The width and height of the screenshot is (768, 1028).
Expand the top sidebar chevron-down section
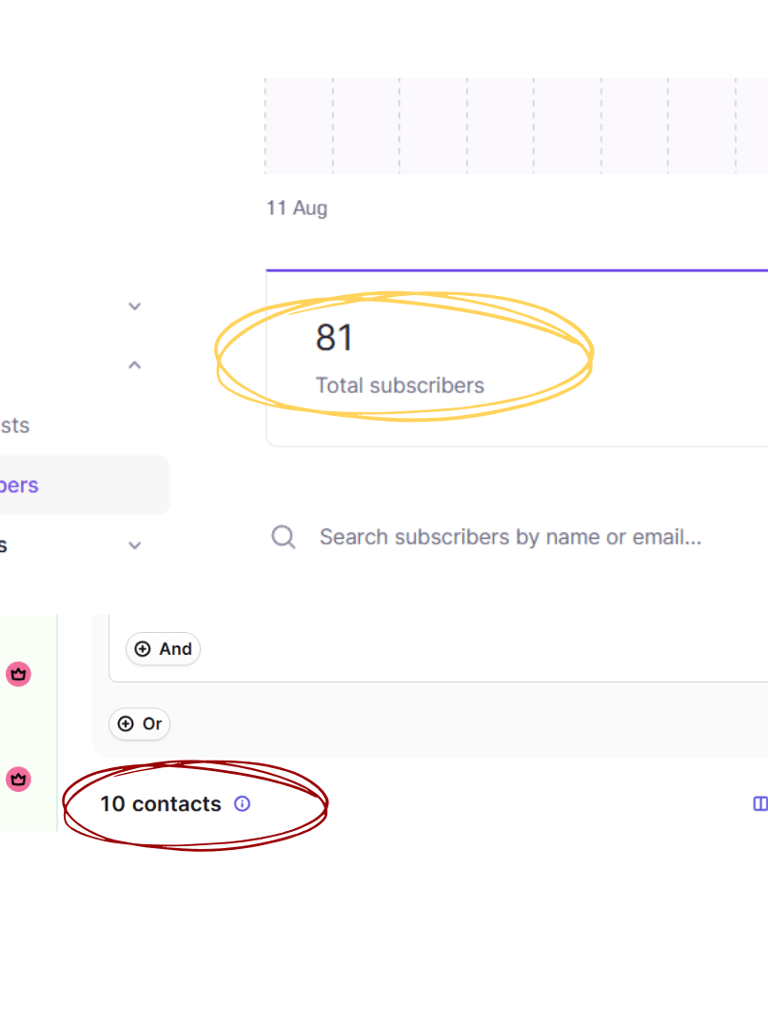coord(135,306)
